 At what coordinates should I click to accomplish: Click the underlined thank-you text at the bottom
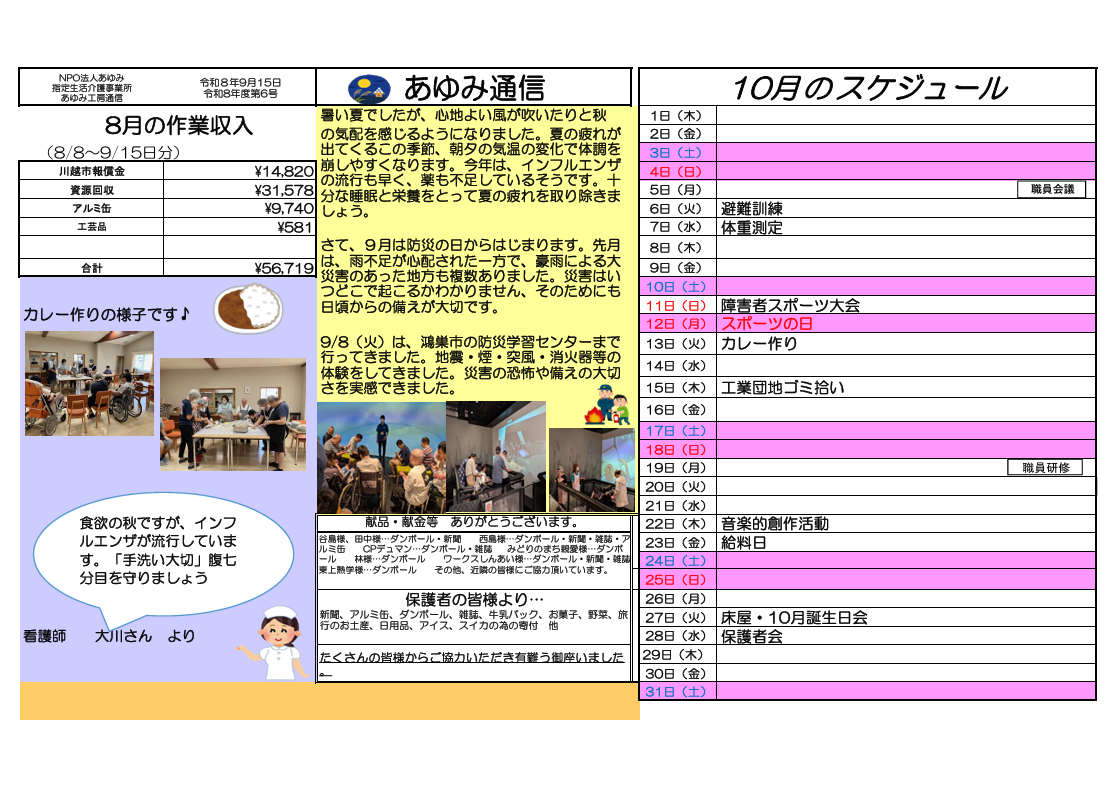(x=471, y=663)
